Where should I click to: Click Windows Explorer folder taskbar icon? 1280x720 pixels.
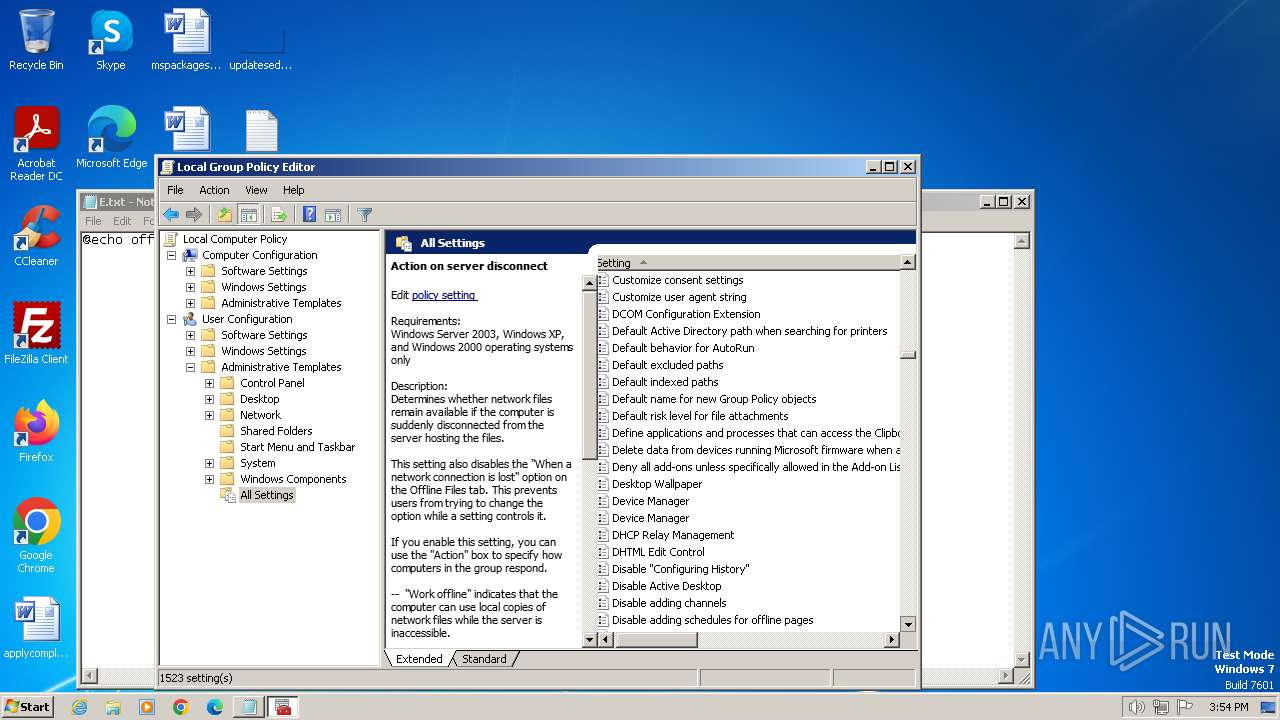coord(113,707)
